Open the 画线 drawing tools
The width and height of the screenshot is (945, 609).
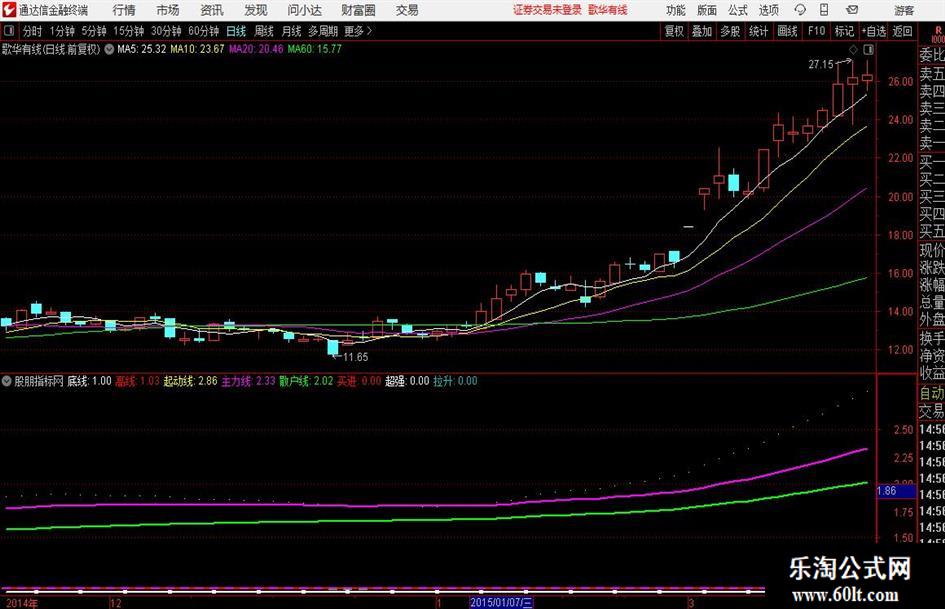(x=787, y=31)
